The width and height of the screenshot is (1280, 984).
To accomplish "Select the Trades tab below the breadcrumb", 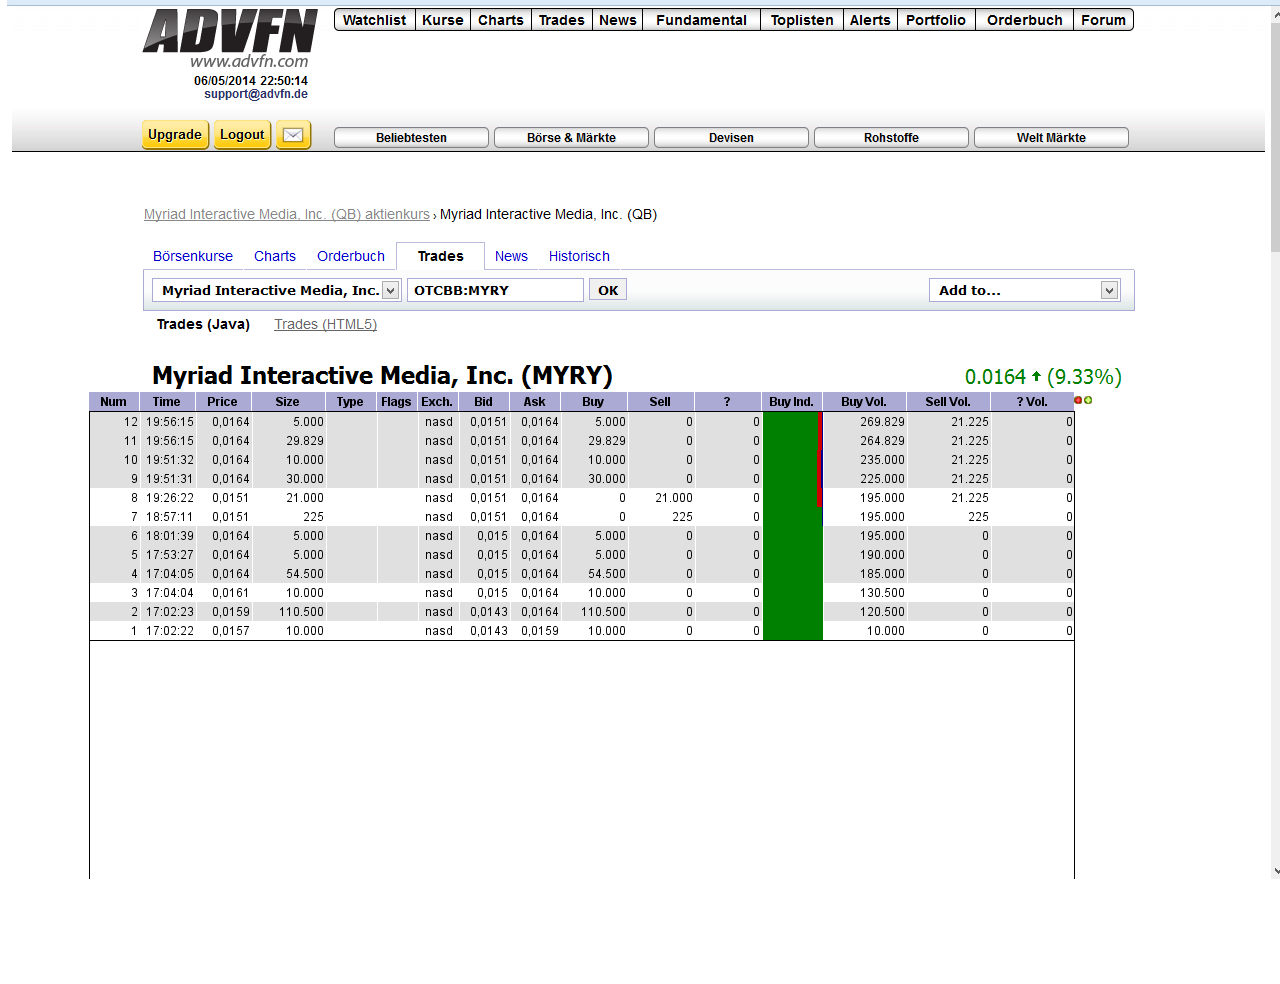I will coord(441,256).
